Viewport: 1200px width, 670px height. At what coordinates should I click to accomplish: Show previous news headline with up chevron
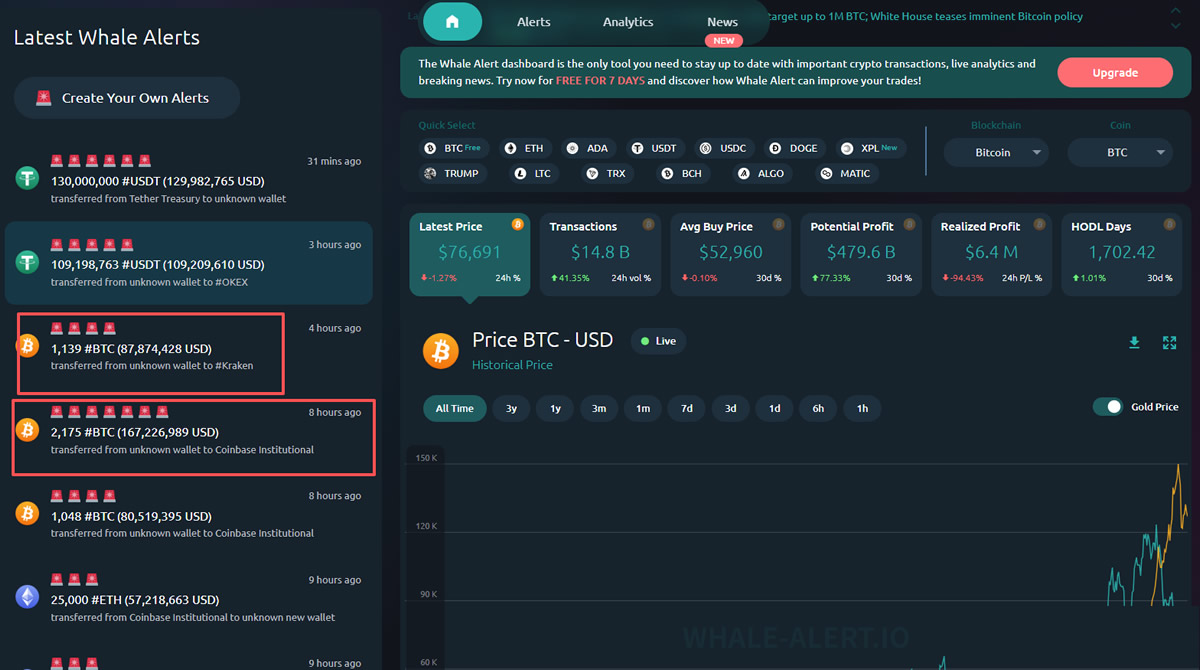[x=1176, y=11]
